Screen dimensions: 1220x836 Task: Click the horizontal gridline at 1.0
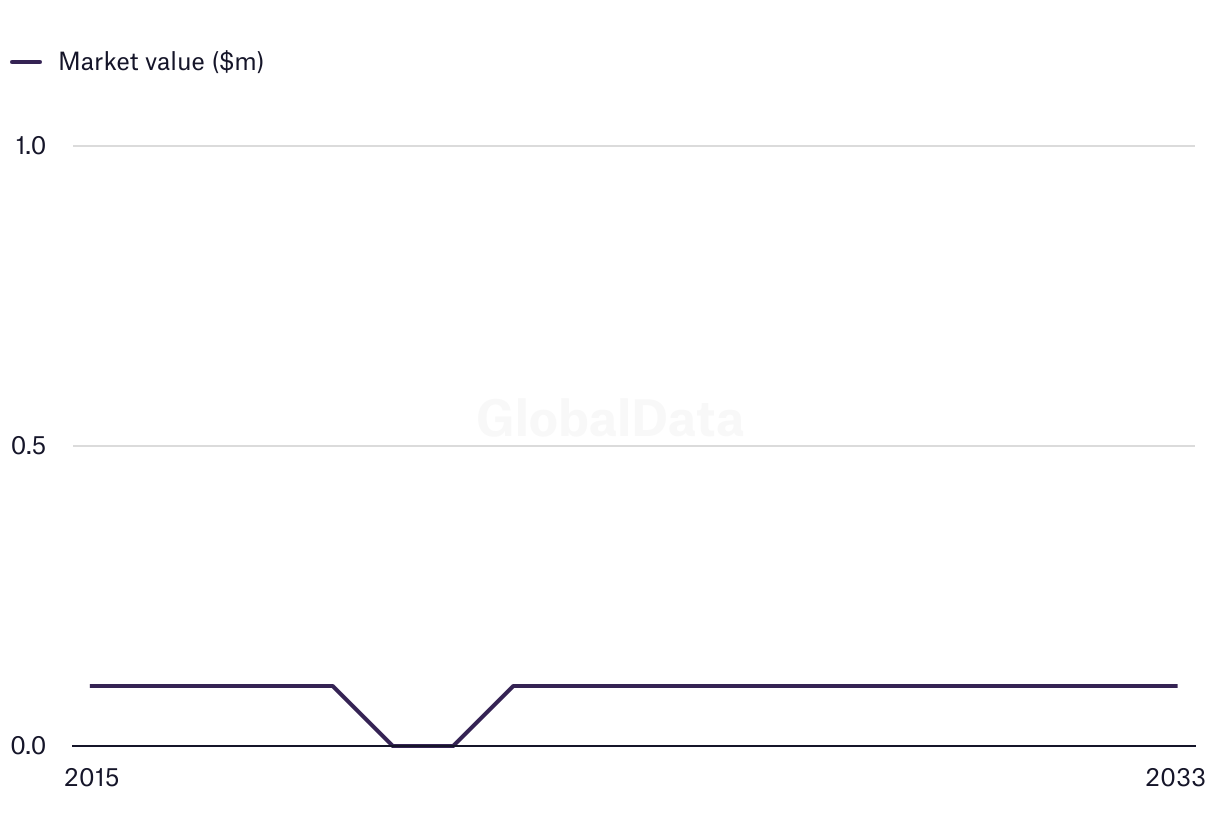tap(634, 146)
